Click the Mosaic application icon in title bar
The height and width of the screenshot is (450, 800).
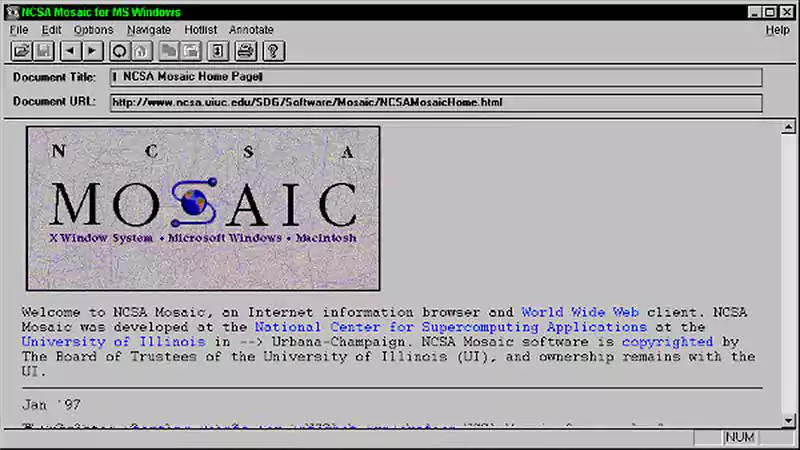(x=12, y=12)
